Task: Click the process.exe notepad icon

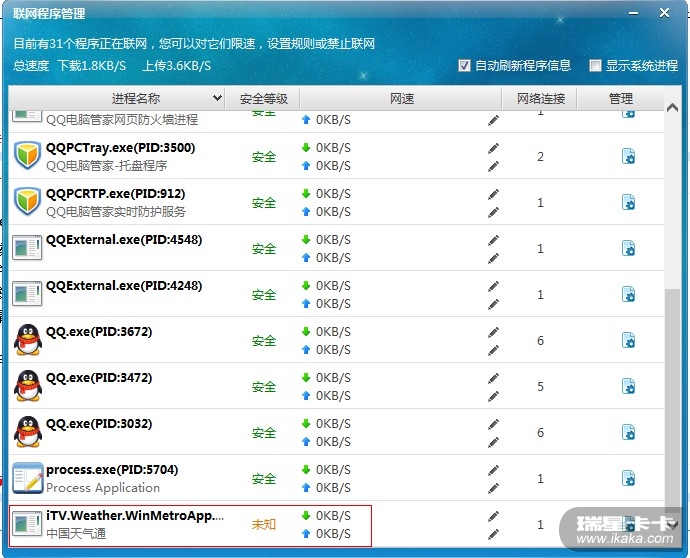Action: tap(28, 478)
